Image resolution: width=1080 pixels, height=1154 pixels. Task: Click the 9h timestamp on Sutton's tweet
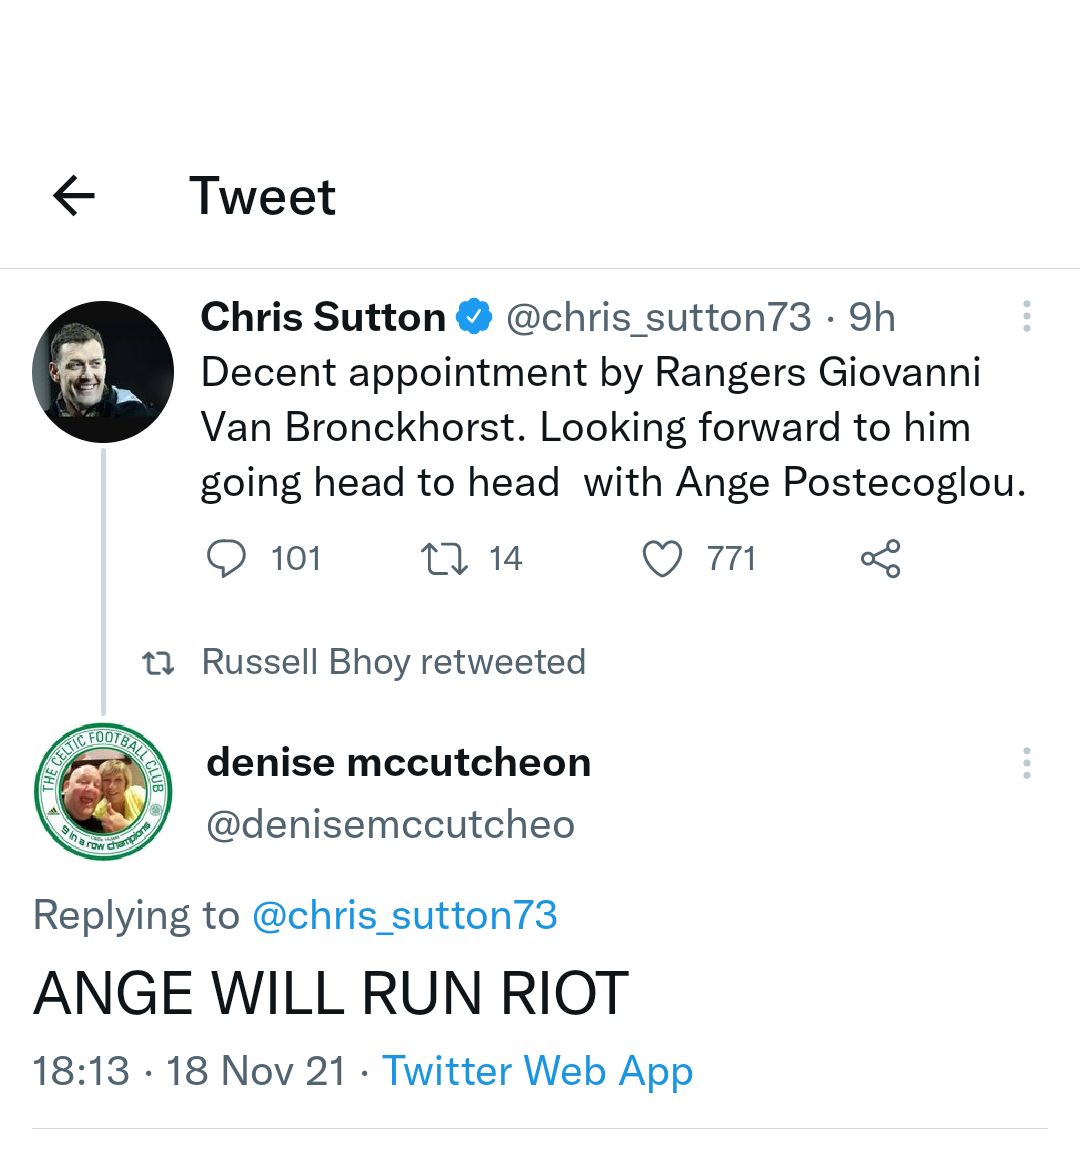coord(872,318)
